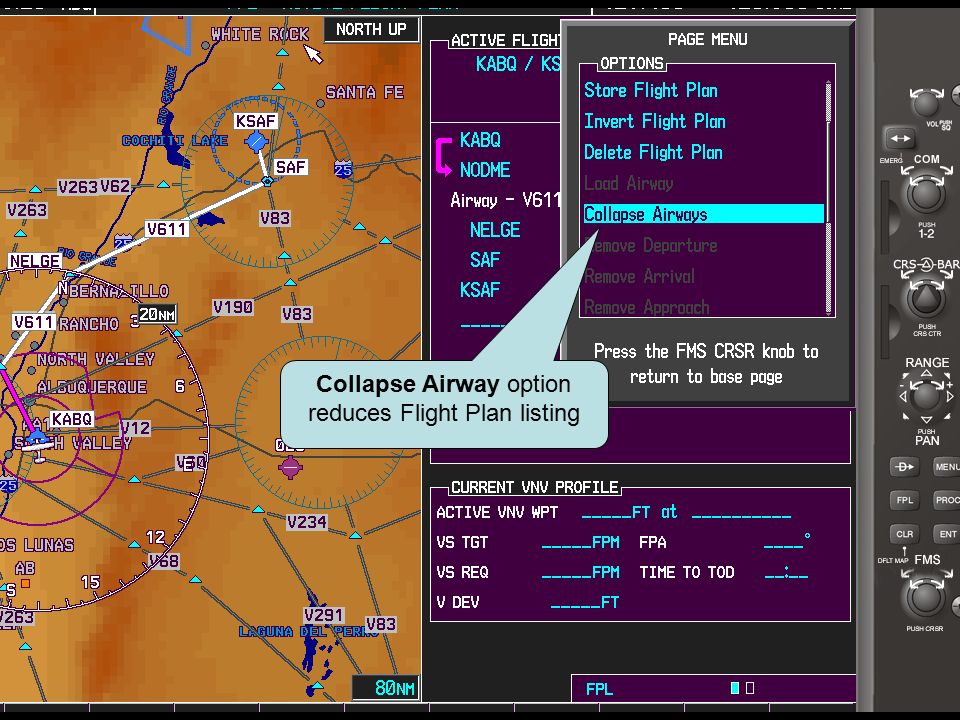
Task: Click the KABQ label on map
Action: pyautogui.click(x=72, y=419)
